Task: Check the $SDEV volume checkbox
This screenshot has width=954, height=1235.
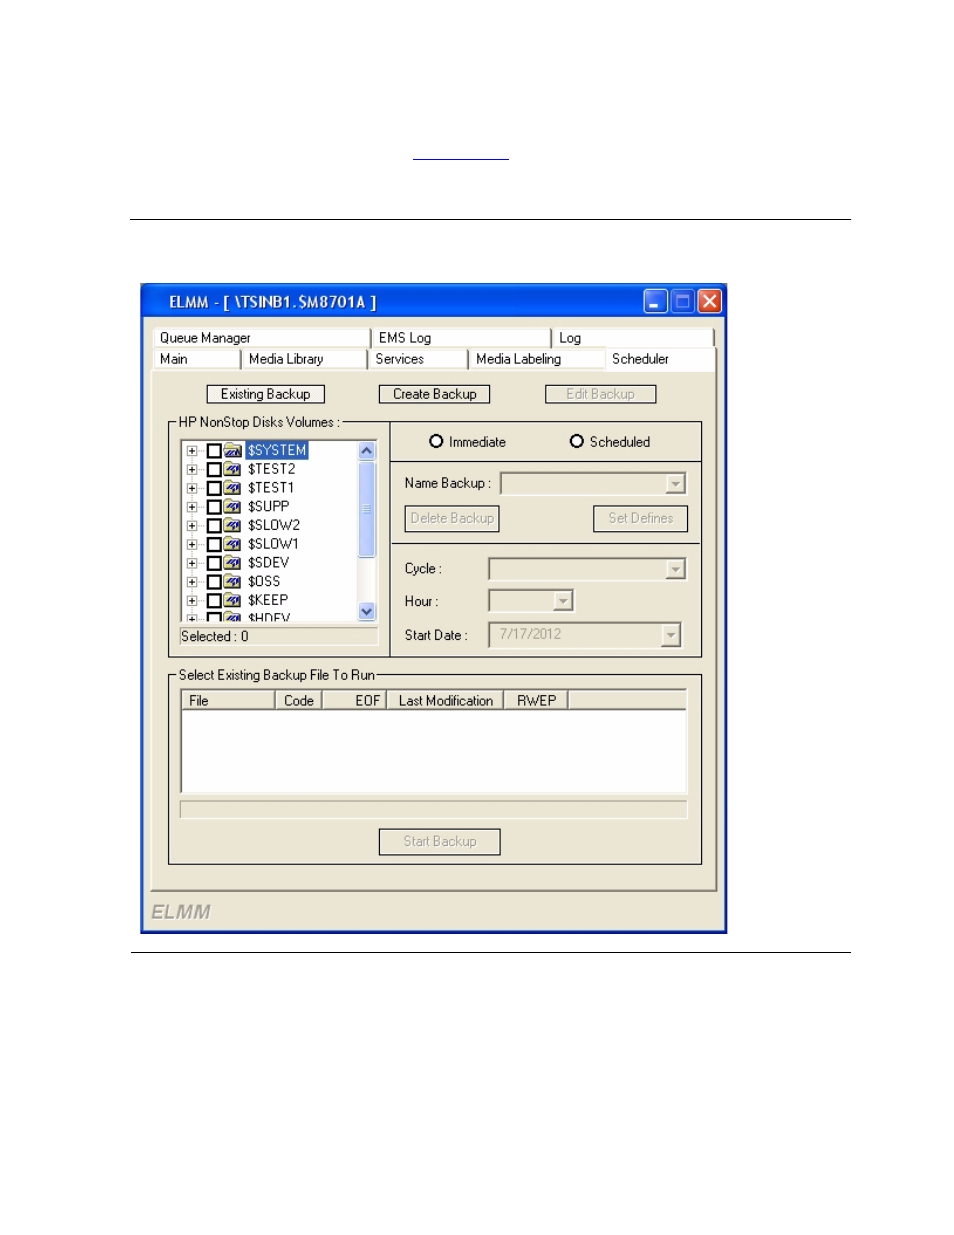Action: pos(214,563)
